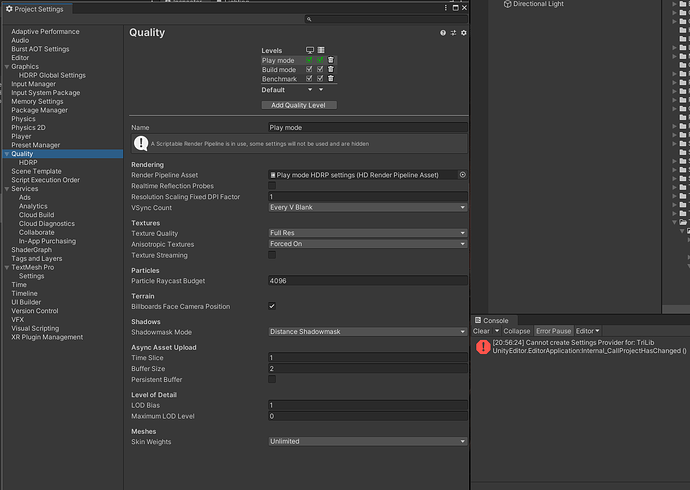Pick Render Pipeline Asset object selector
Screen dimensions: 690x490
[x=462, y=175]
